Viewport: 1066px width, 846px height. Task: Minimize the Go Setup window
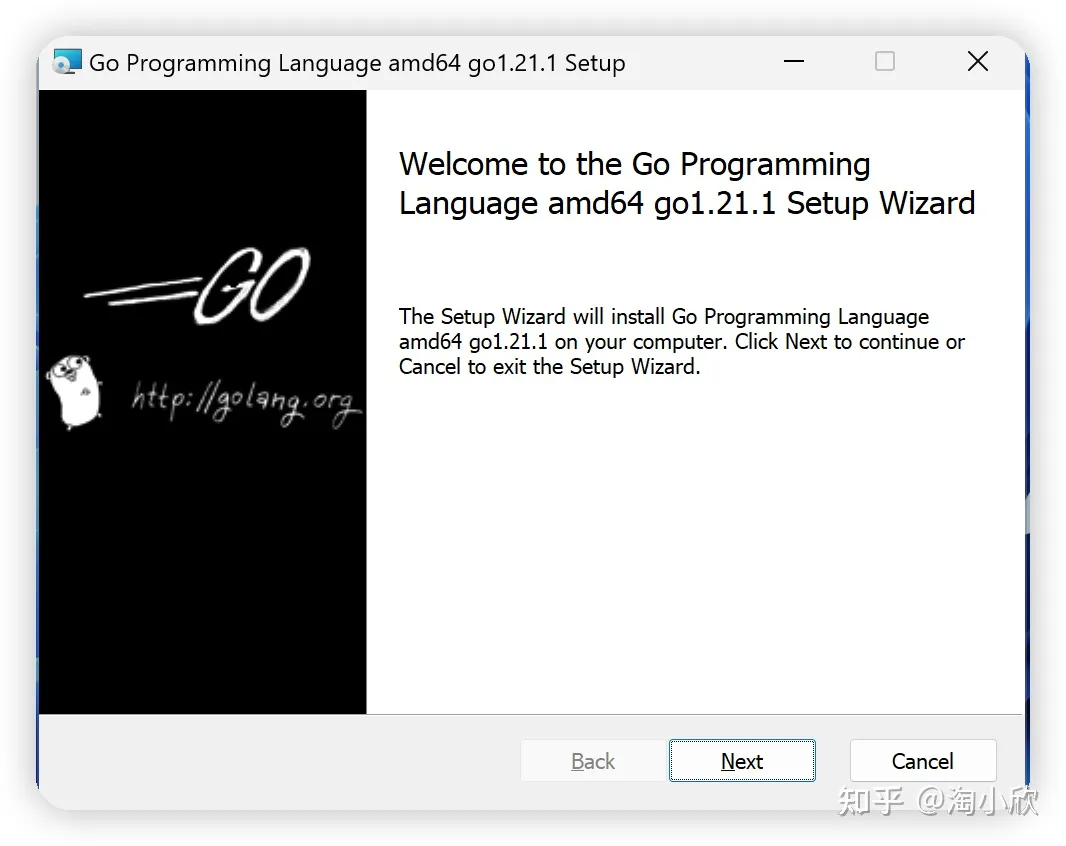[794, 62]
